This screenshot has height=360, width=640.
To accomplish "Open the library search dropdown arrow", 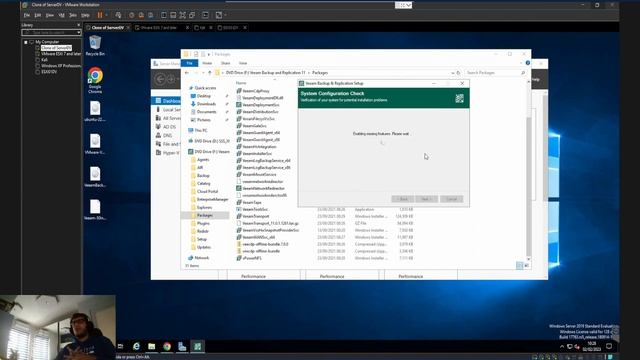I will tap(78, 32).
